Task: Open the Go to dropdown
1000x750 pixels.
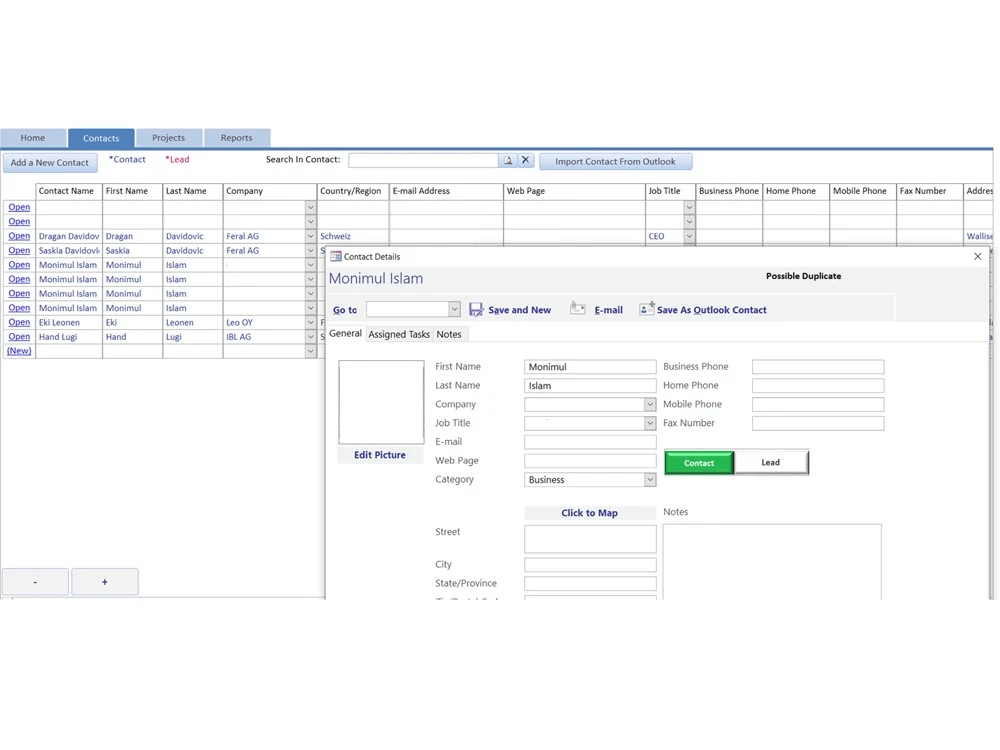Action: pos(453,309)
